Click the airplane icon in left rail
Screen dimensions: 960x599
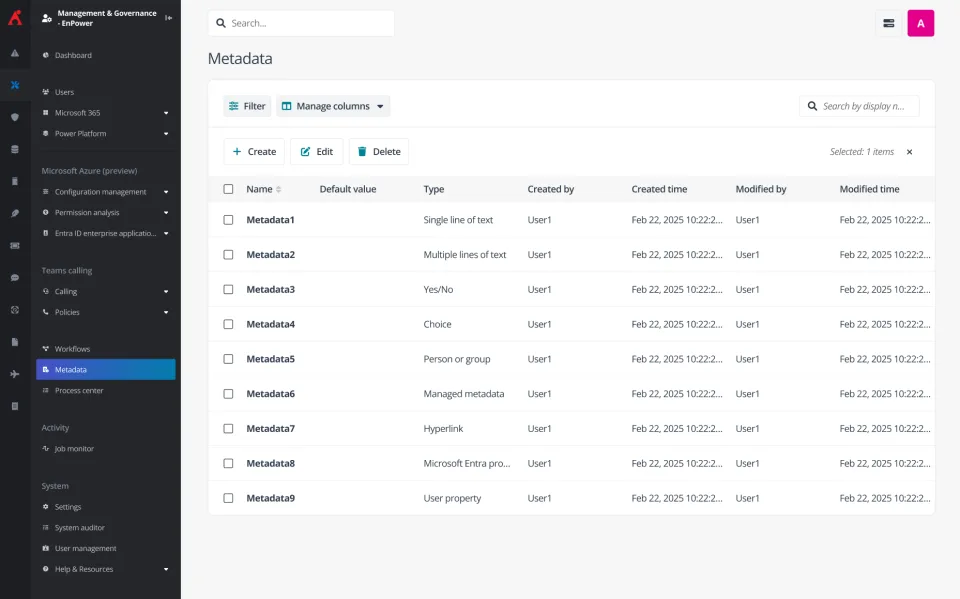pyautogui.click(x=14, y=374)
